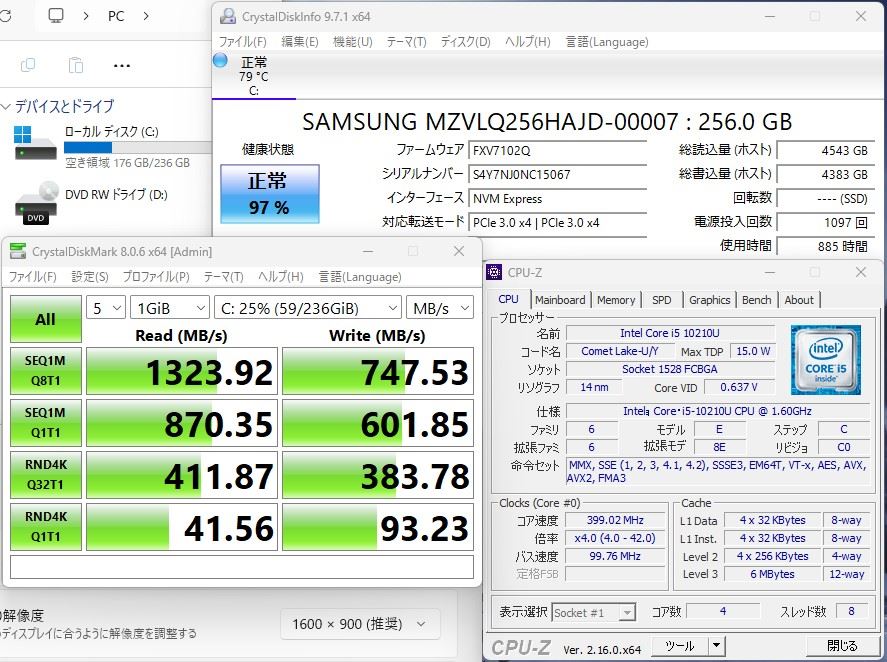Run the RND4K Q32T1 benchmark
Image resolution: width=887 pixels, height=662 pixels.
[45, 475]
